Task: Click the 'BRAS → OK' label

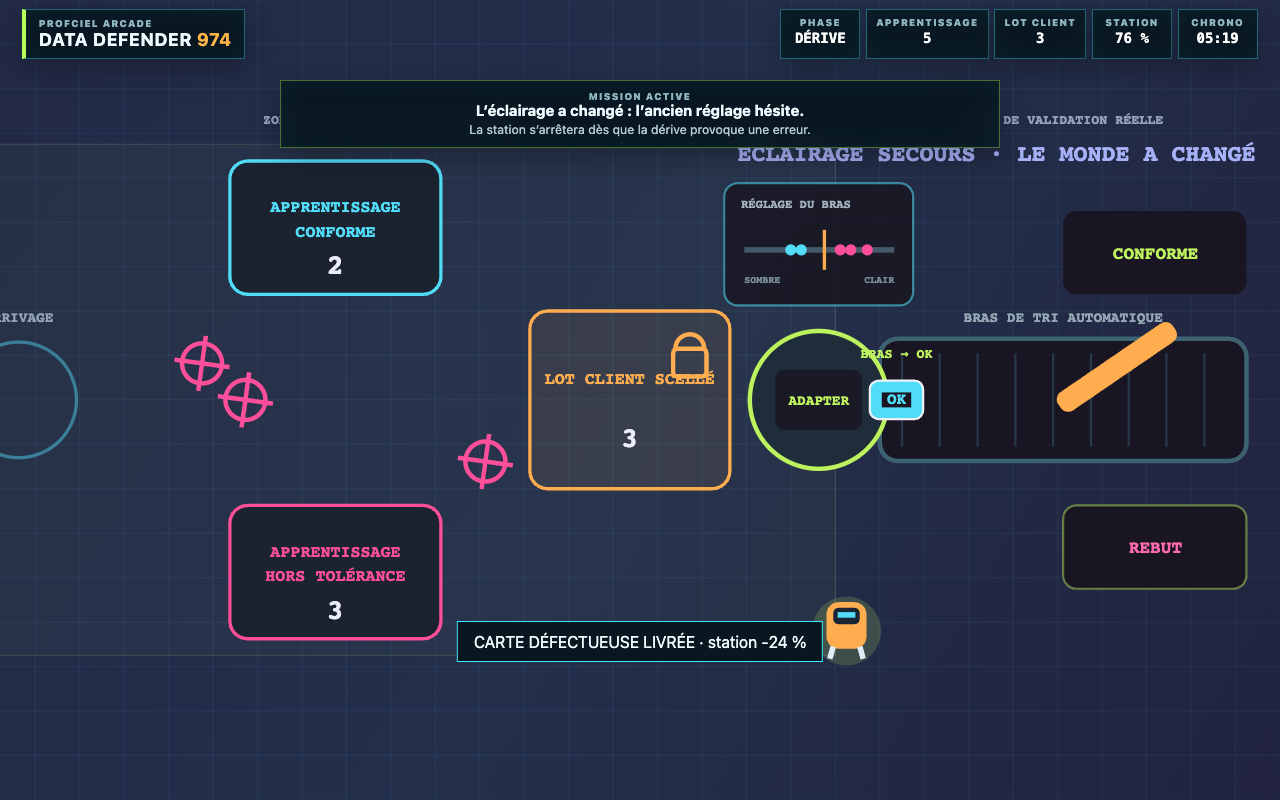Action: 896,354
